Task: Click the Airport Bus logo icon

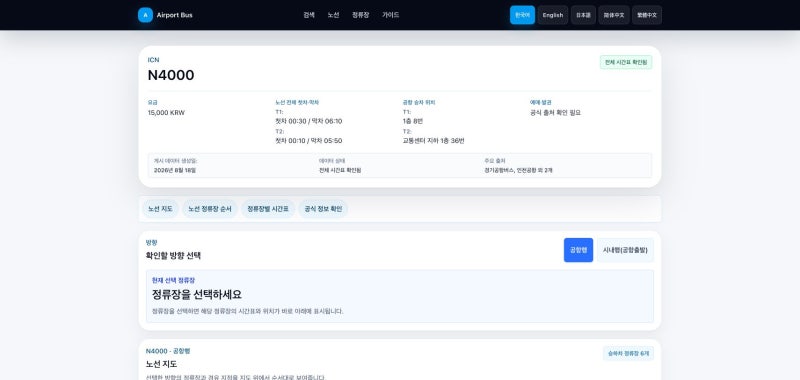Action: click(145, 15)
